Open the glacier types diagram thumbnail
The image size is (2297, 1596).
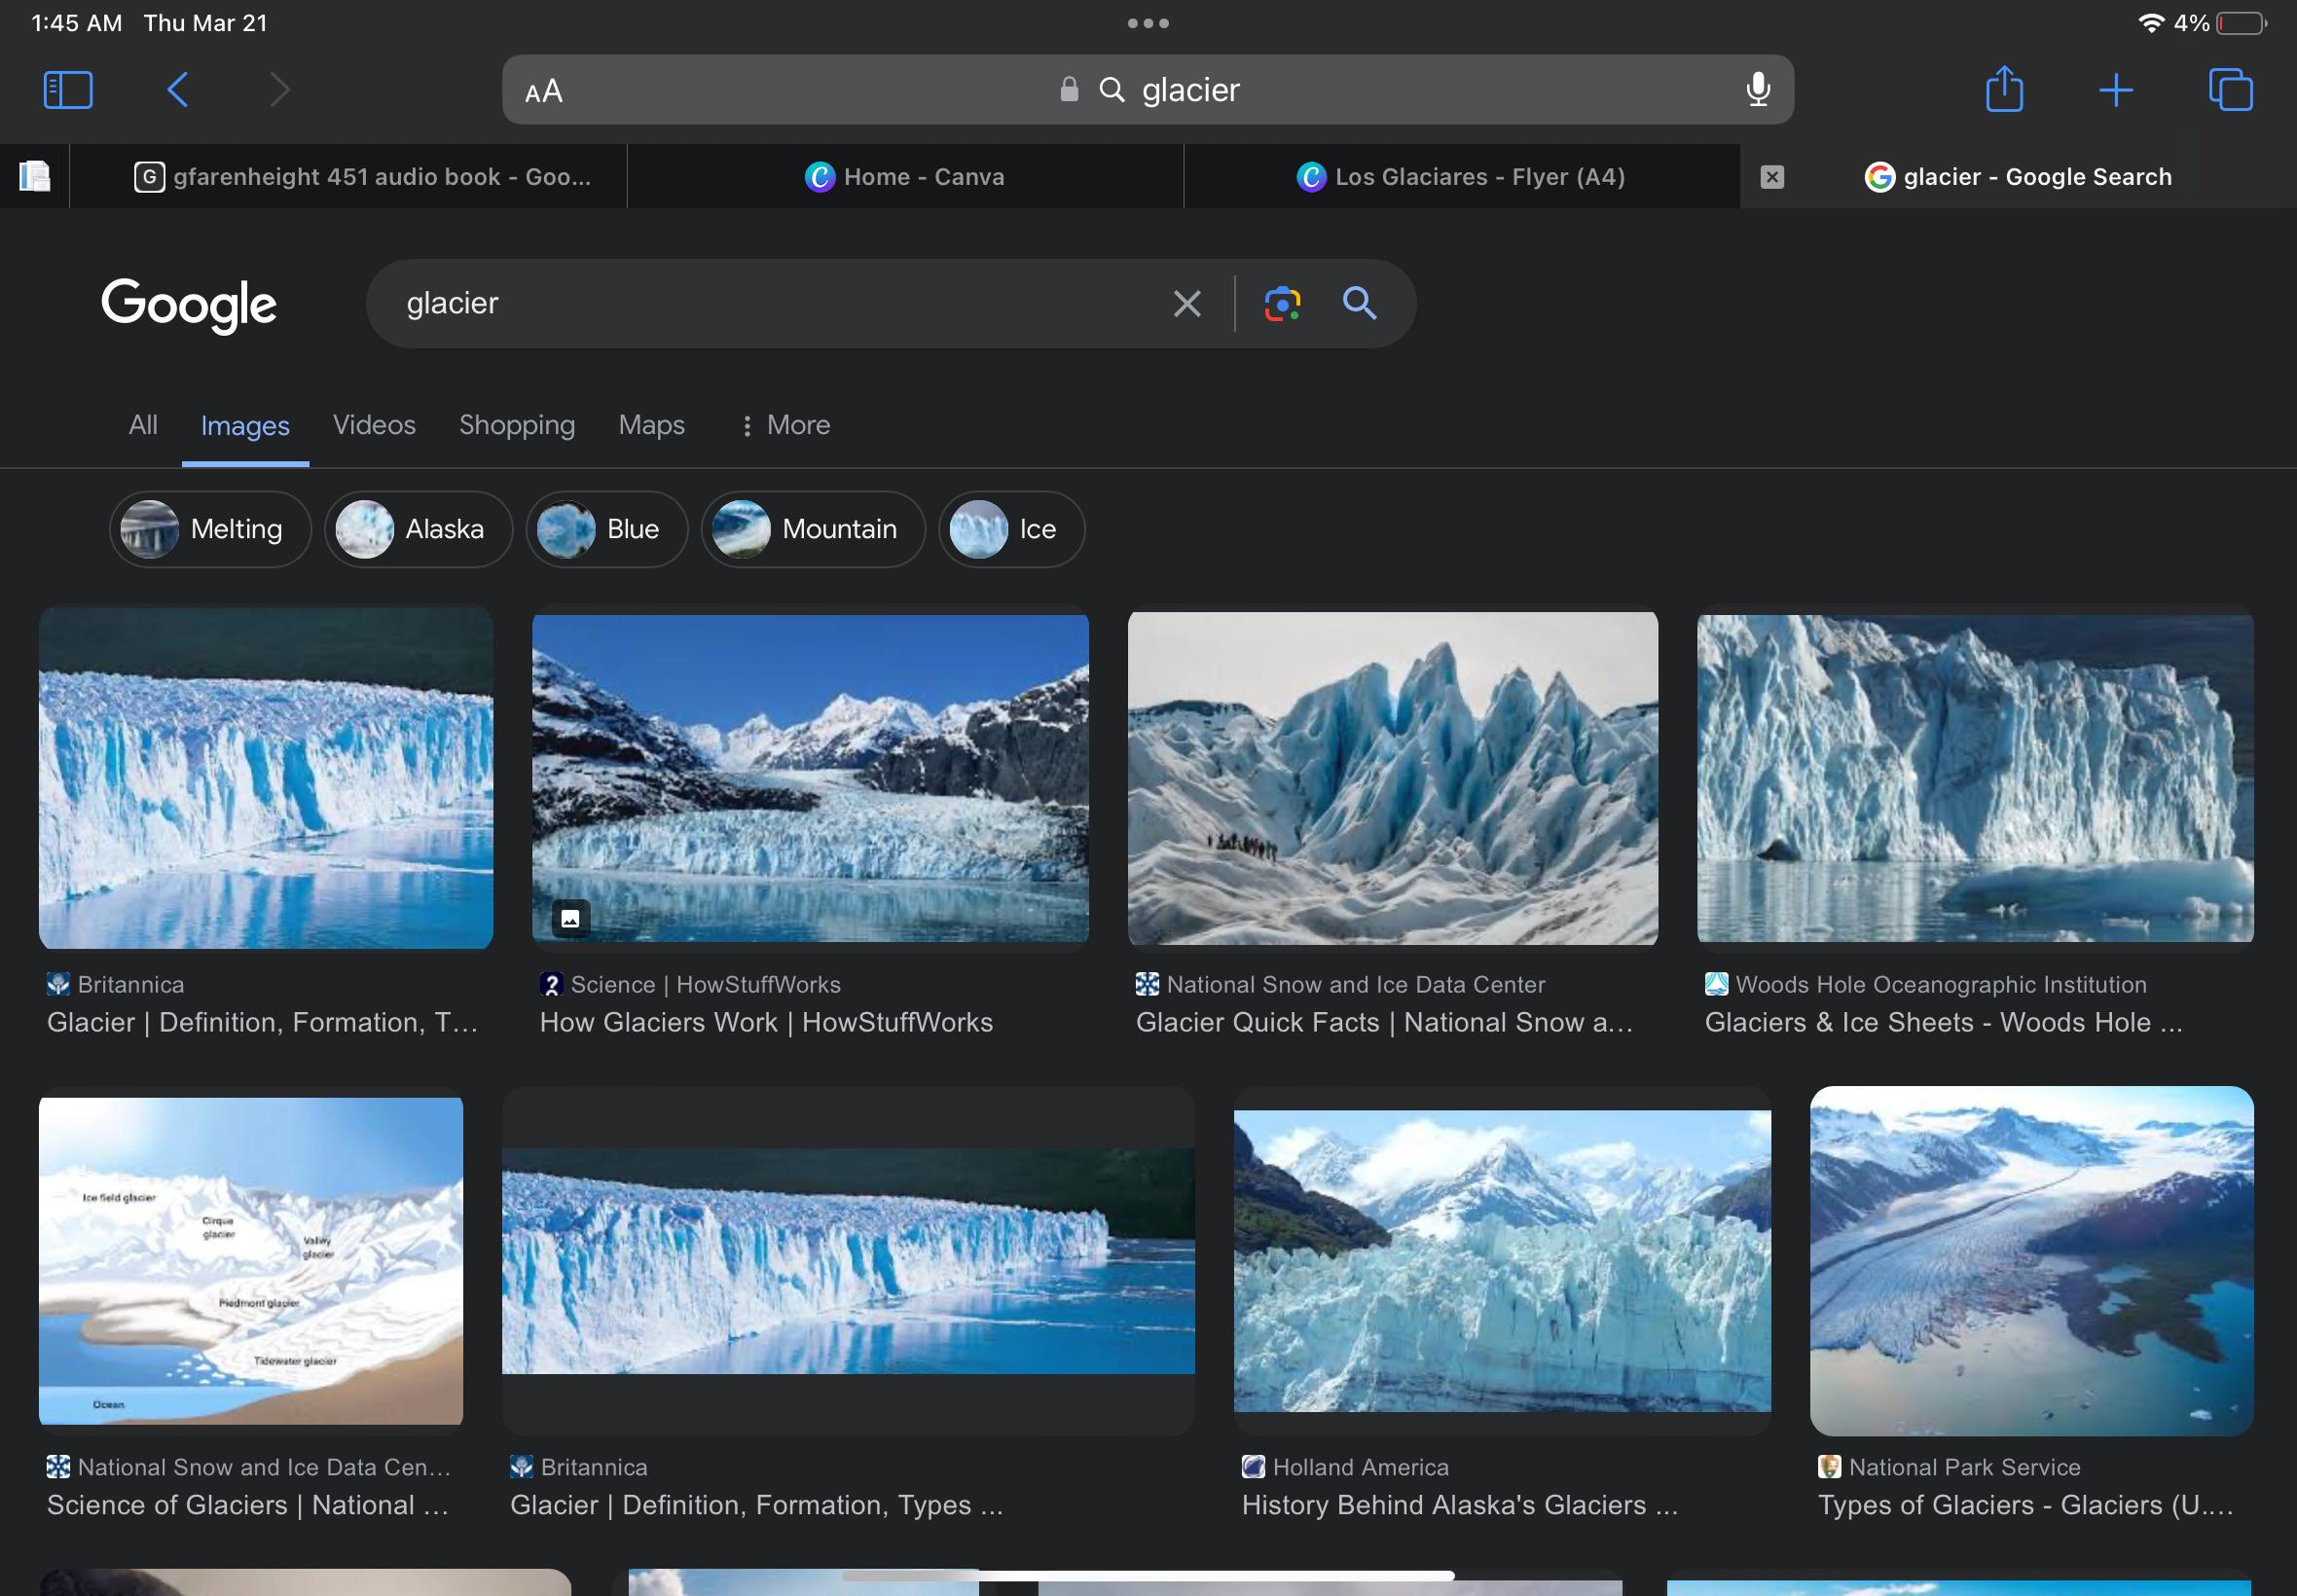(x=250, y=1260)
